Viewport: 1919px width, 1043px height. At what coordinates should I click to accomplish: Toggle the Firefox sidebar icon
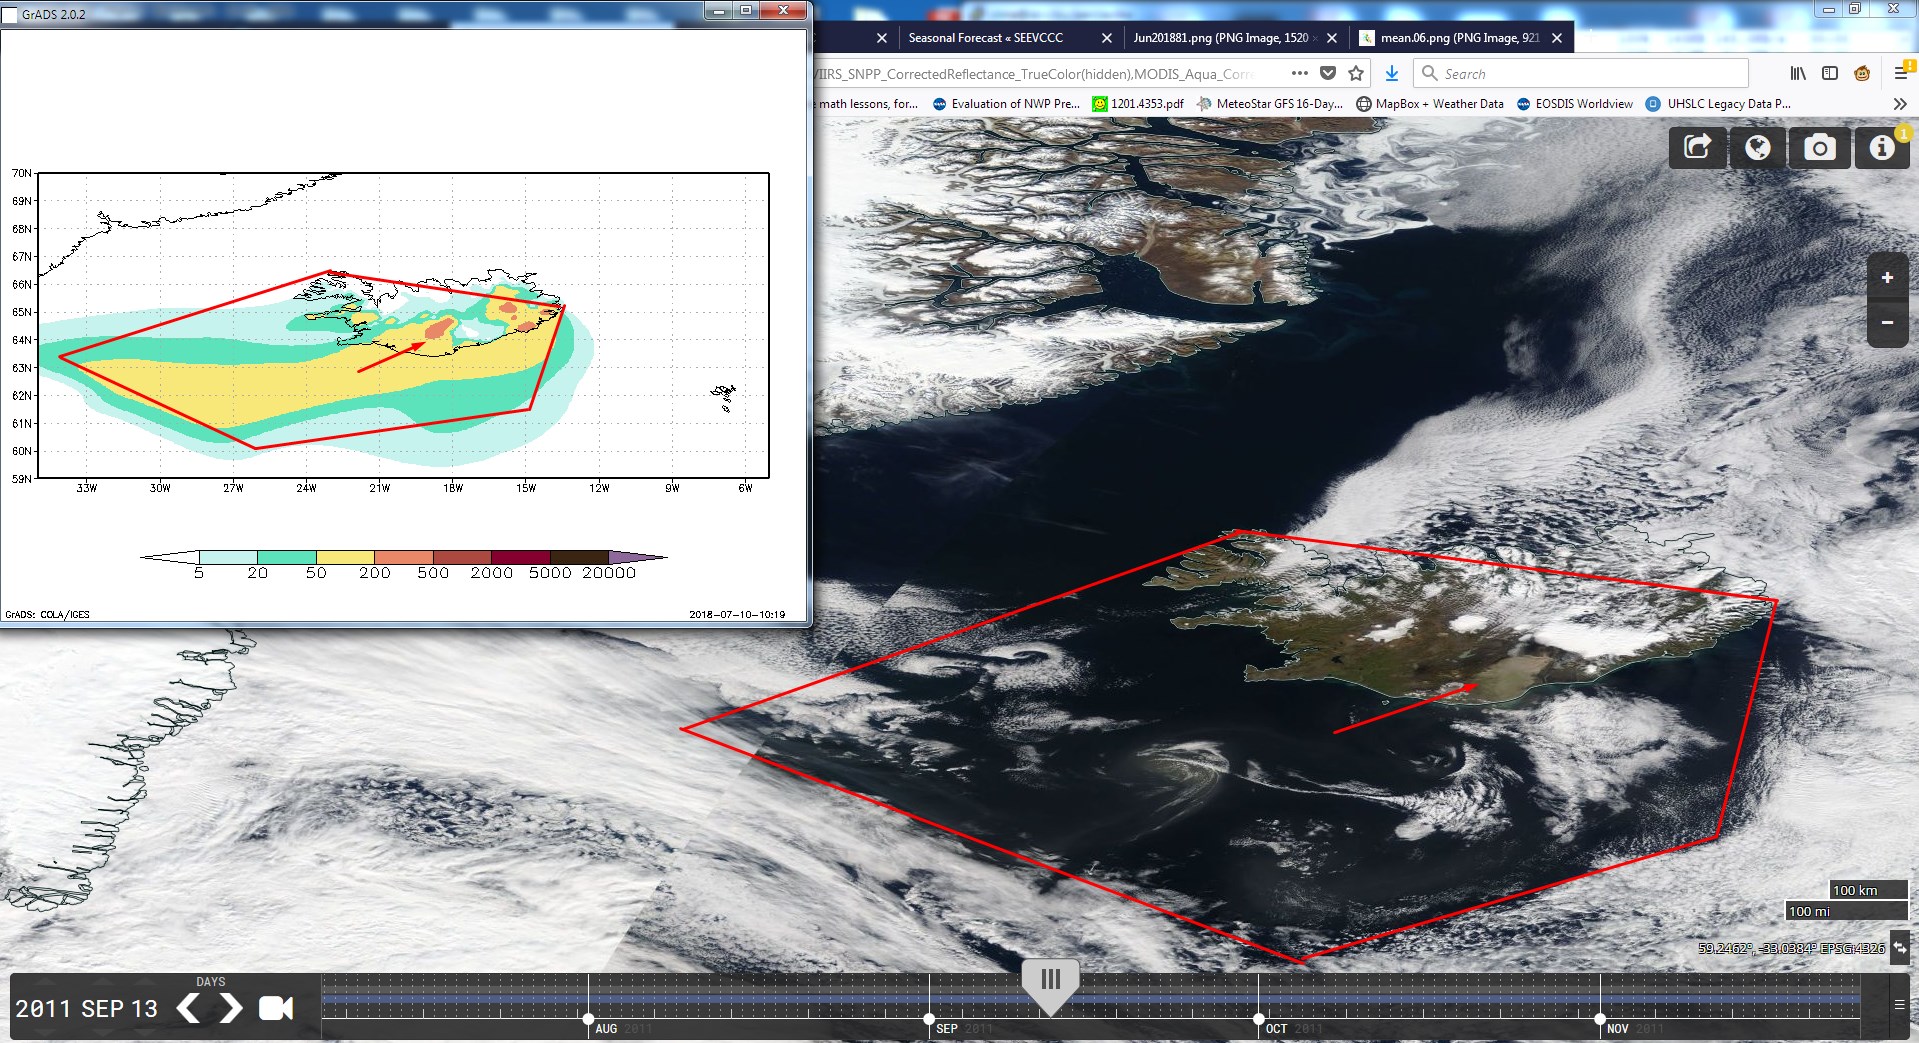point(1830,73)
